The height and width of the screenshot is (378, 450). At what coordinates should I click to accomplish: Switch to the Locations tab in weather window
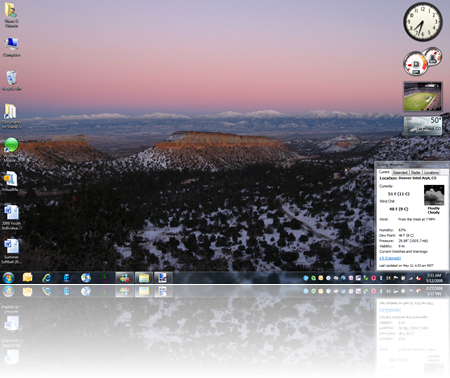(x=431, y=172)
